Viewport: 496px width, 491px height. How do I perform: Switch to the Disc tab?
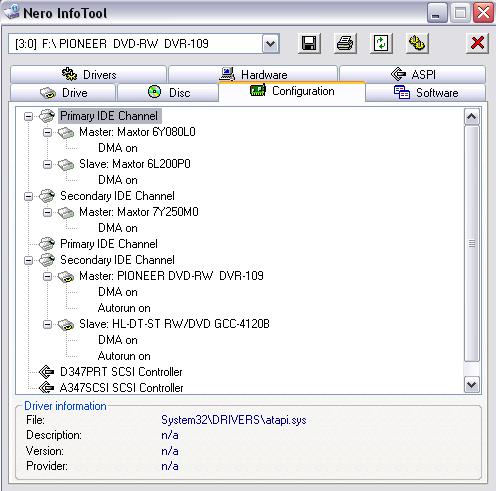tap(168, 93)
